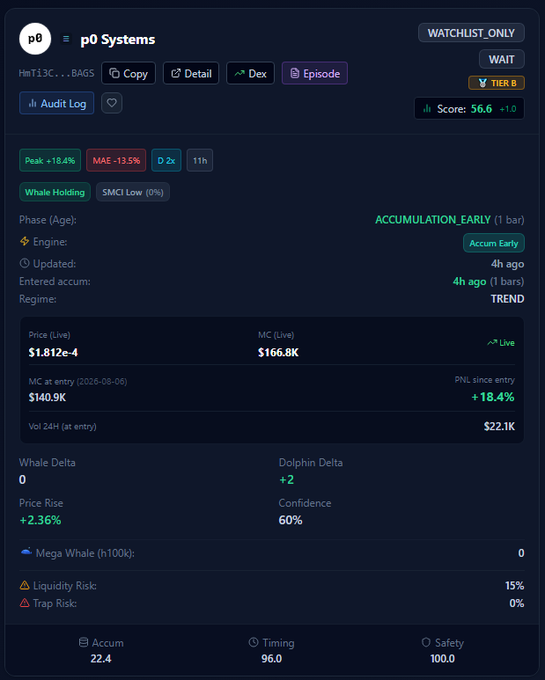Viewport: 545px width, 680px height.
Task: Click the Peak +18.4% tag
Action: click(50, 160)
